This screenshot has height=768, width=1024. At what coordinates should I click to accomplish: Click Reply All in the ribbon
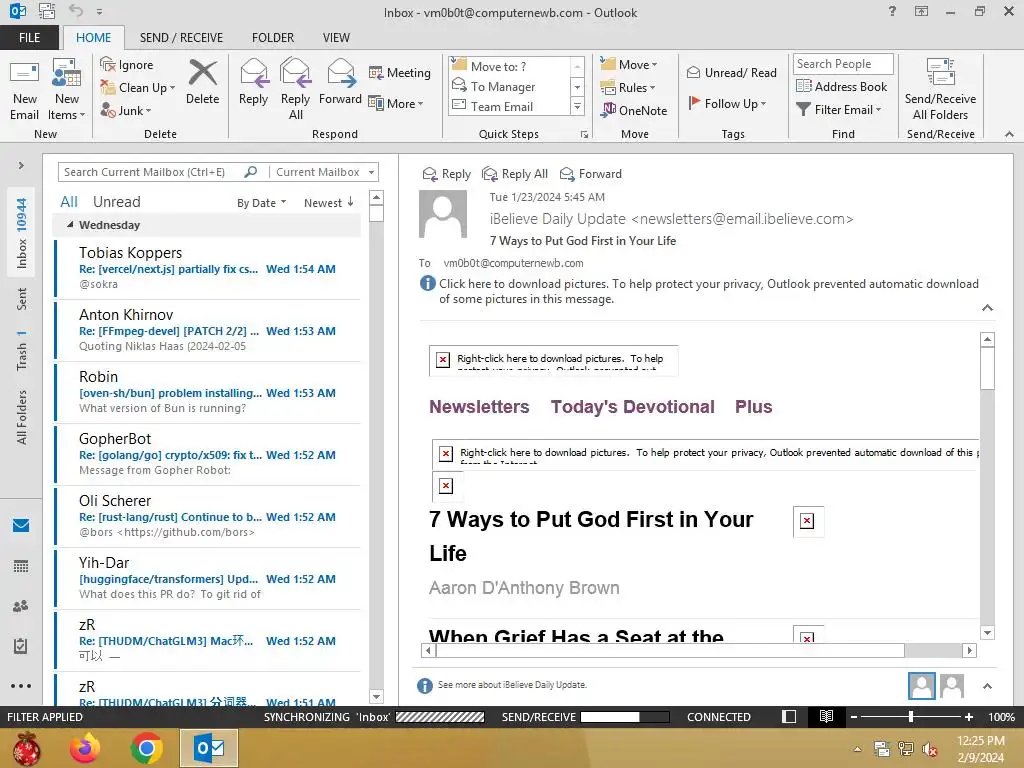pyautogui.click(x=295, y=89)
